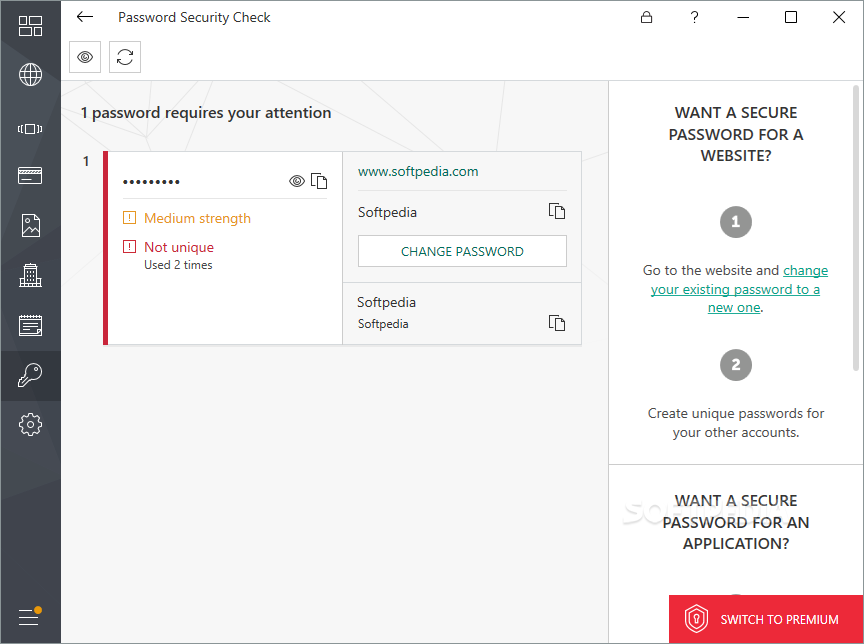Screen dimensions: 864x644
Task: Open Settings gear in sidebar
Action: pyautogui.click(x=30, y=425)
